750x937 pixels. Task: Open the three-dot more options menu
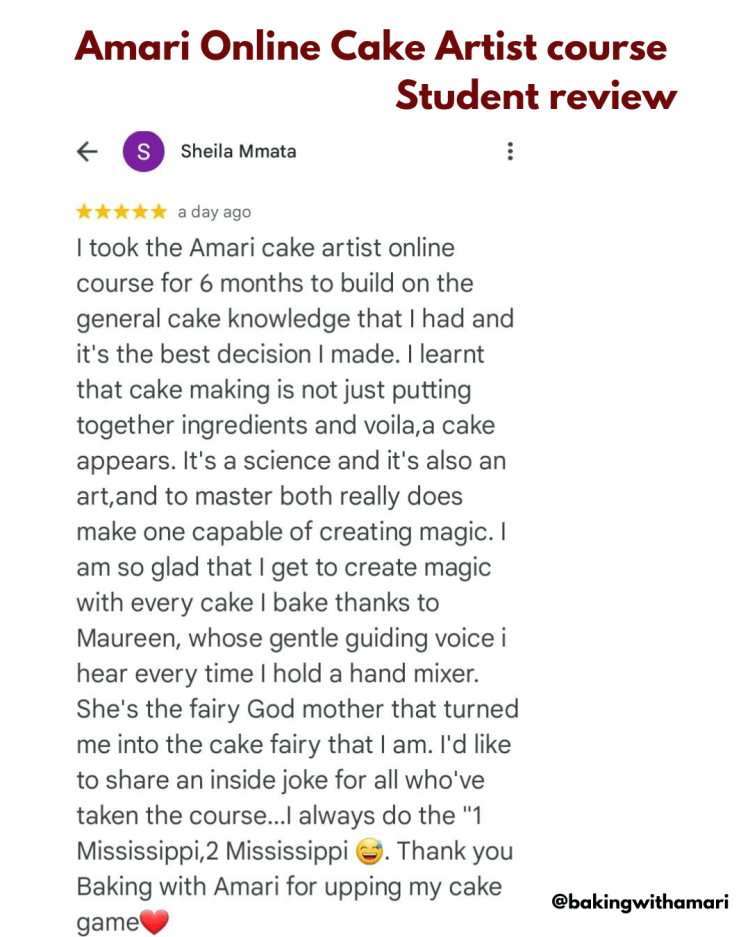click(x=510, y=151)
